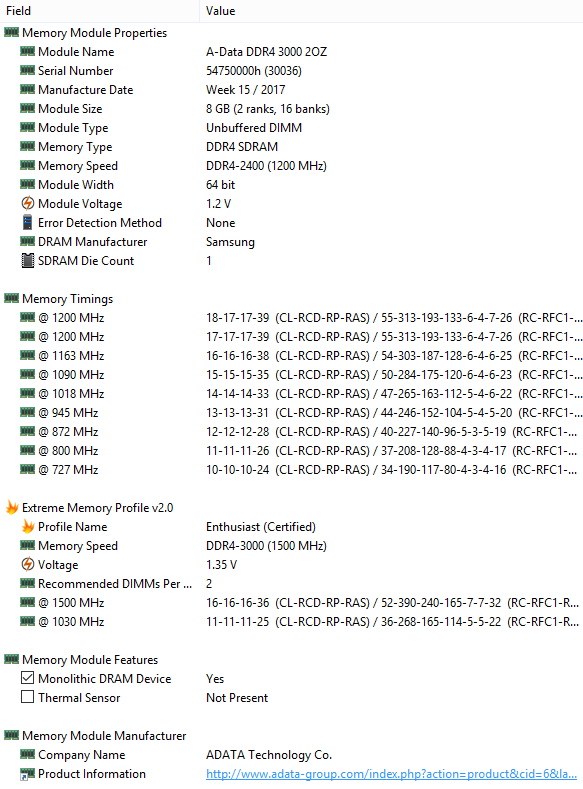Select serial number value 54750000h (30036)

tap(254, 71)
